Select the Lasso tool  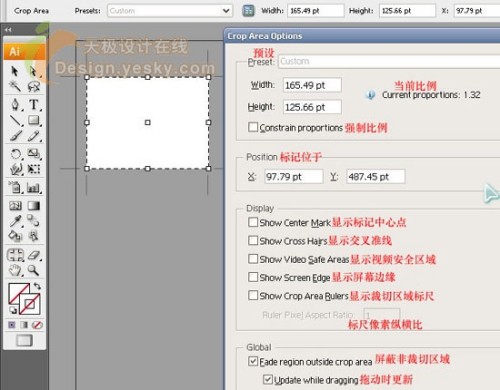[x=34, y=87]
